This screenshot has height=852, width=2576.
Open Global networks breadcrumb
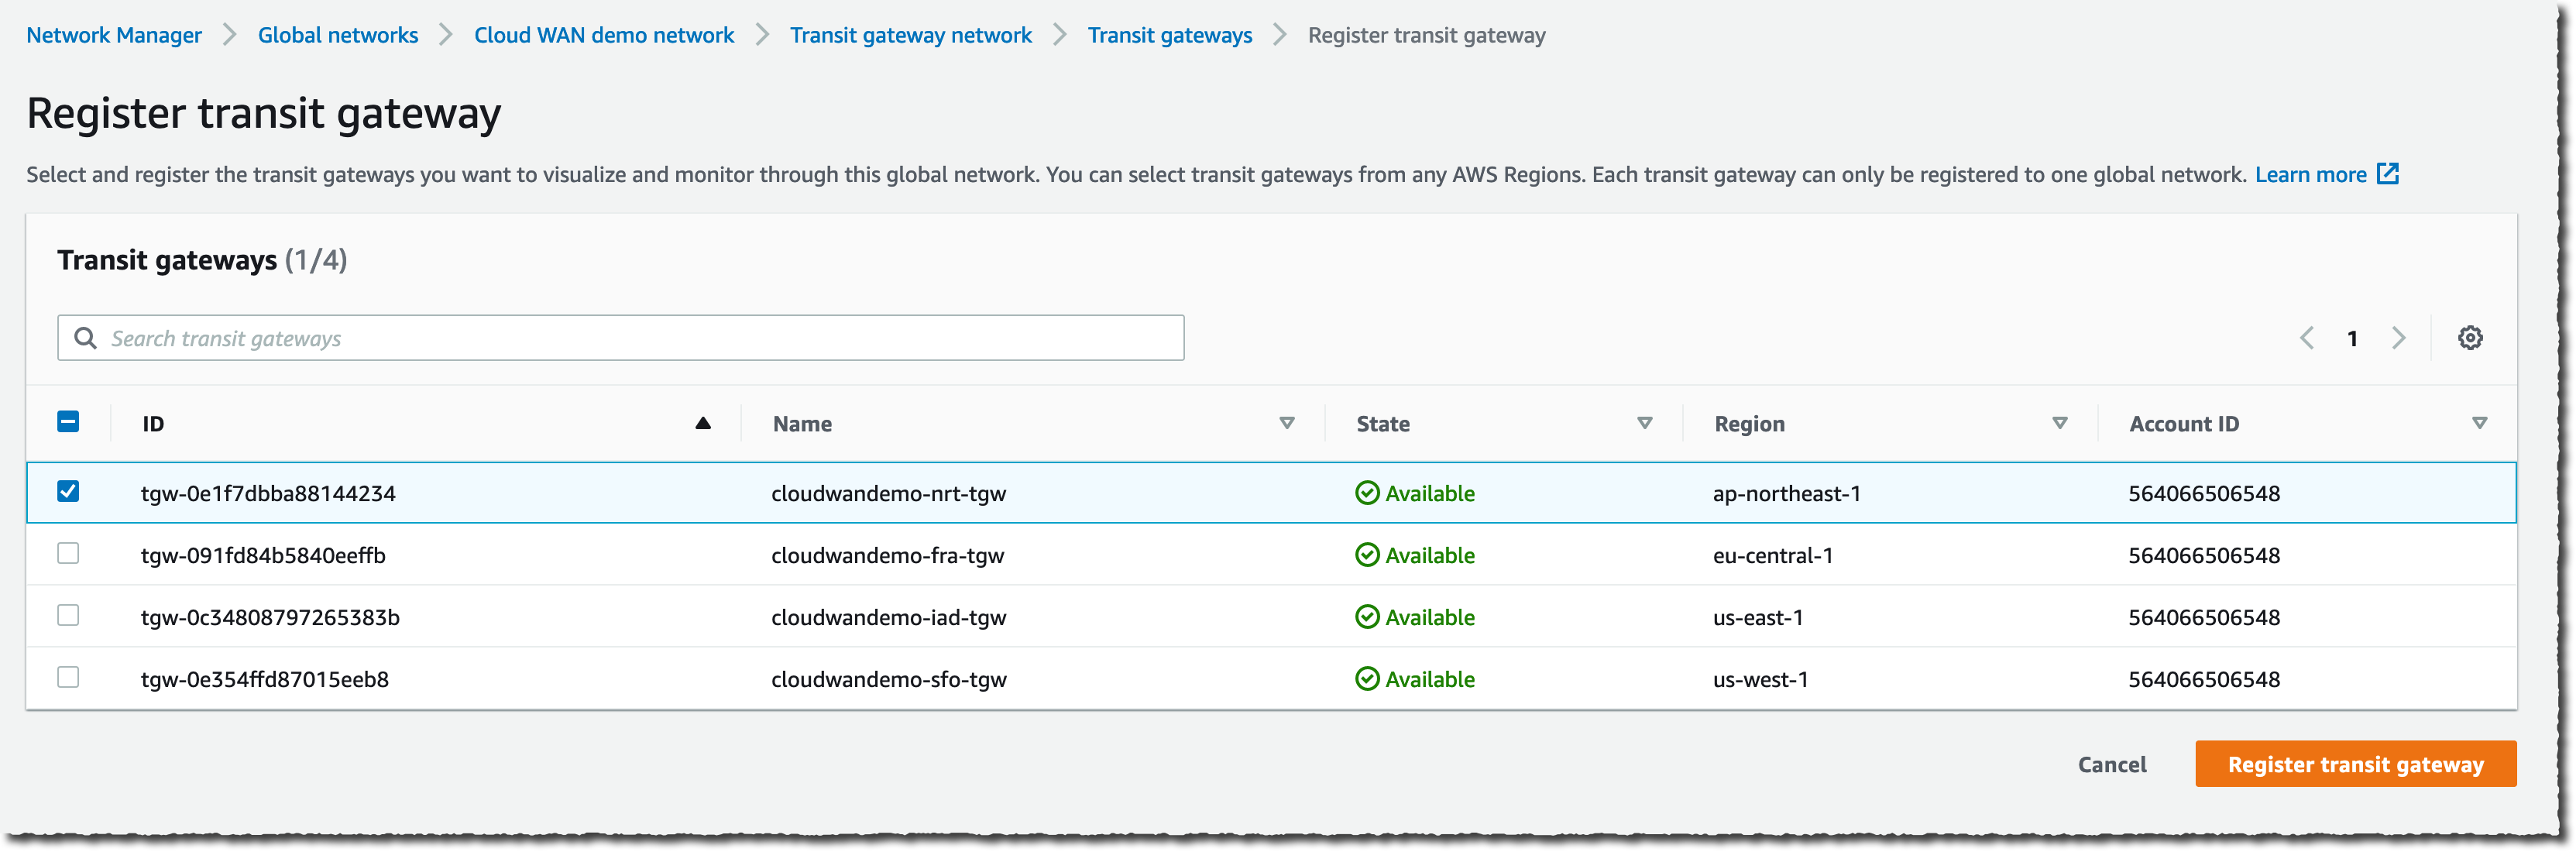coord(337,35)
